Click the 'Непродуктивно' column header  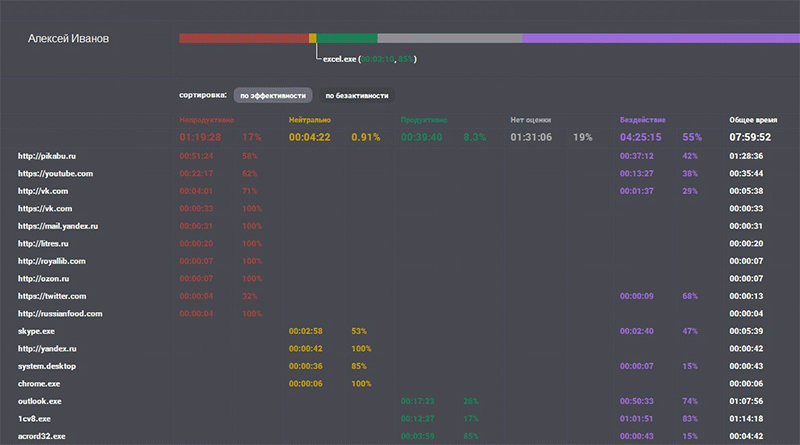pos(207,120)
